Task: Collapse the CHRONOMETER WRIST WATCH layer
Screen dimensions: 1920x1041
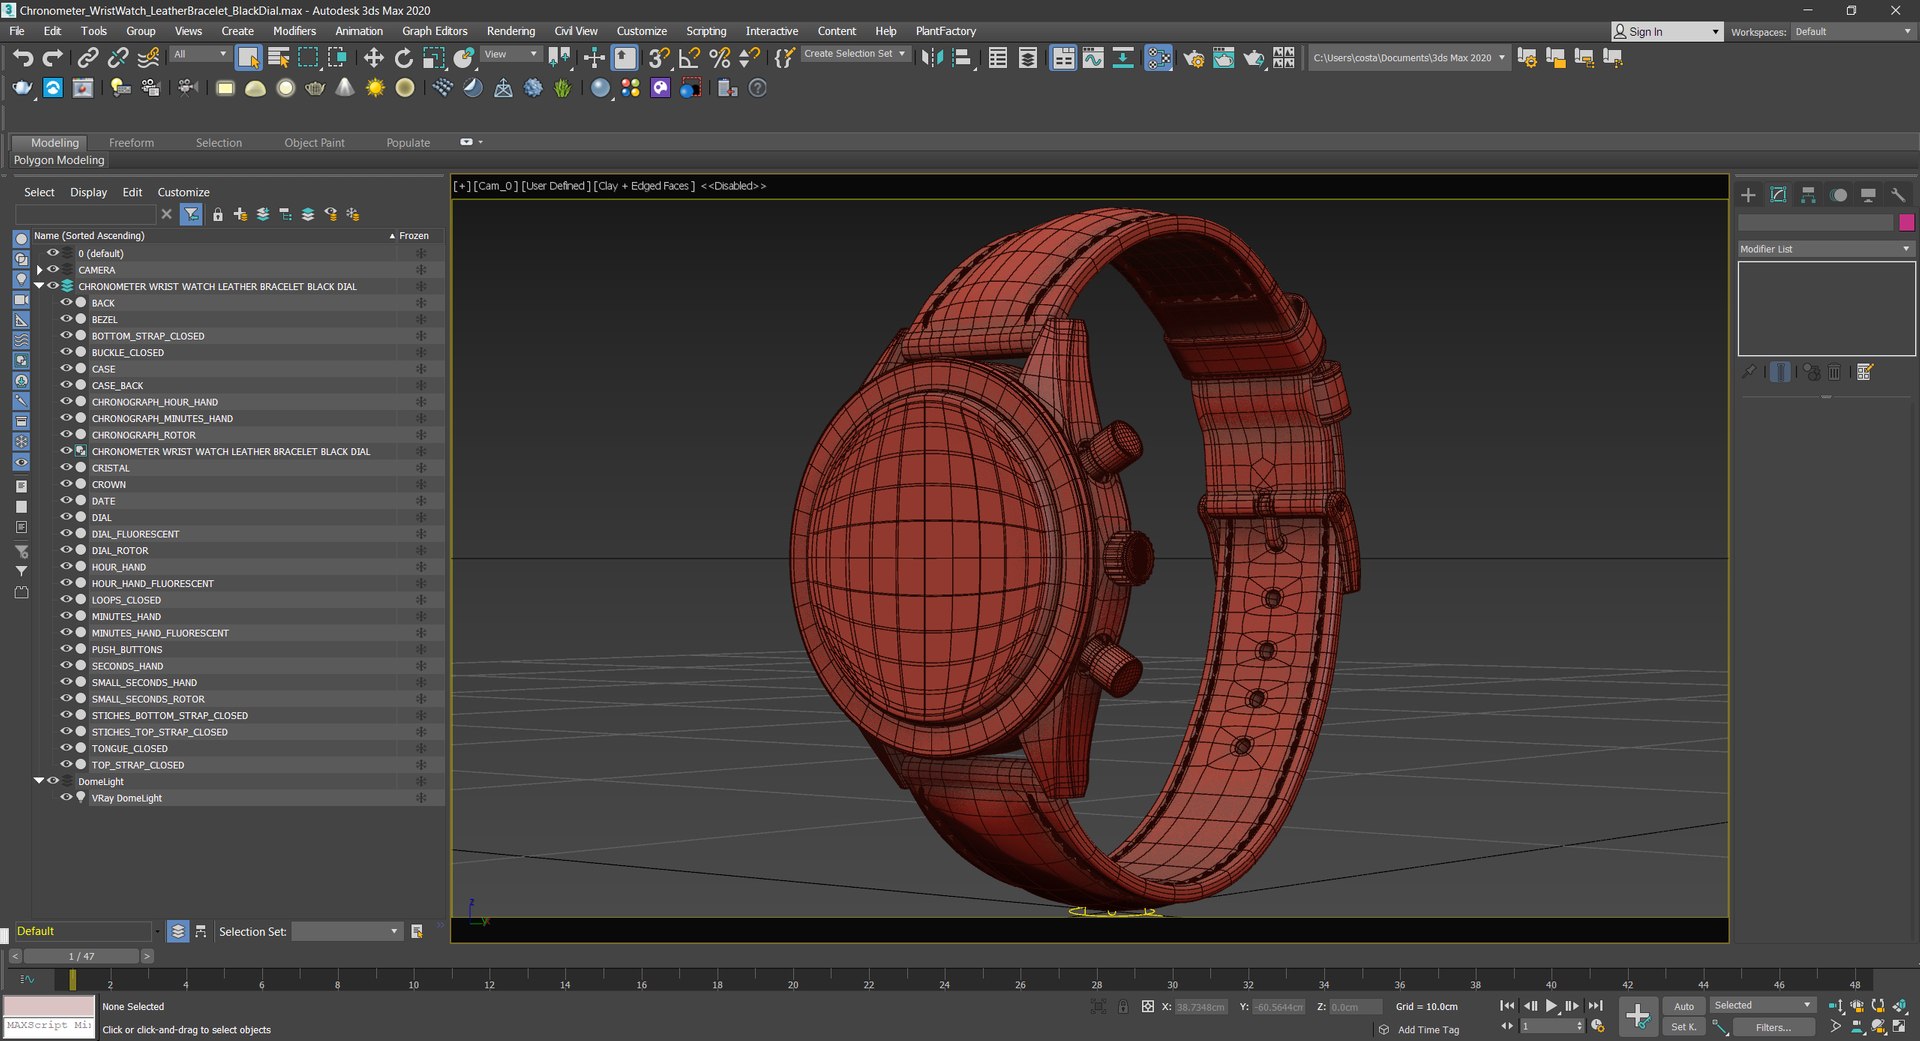Action: point(39,286)
